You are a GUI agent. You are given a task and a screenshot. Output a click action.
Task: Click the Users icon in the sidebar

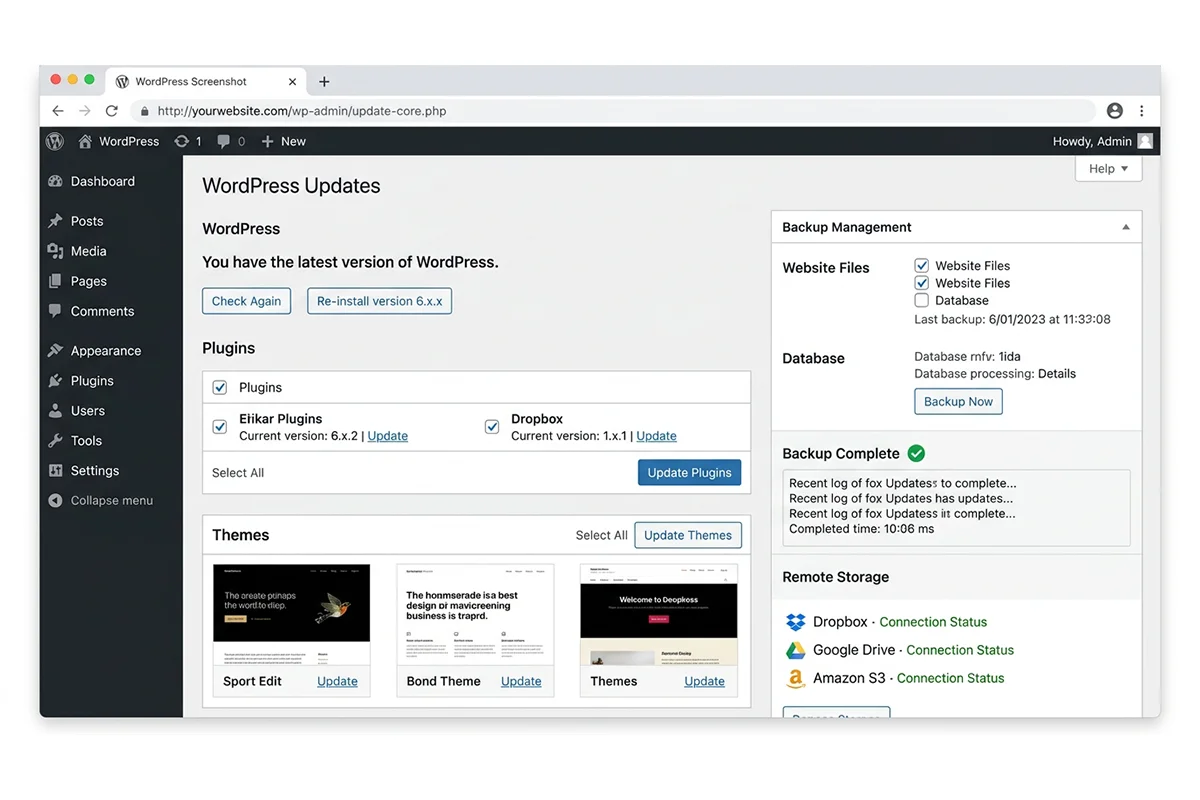[55, 411]
